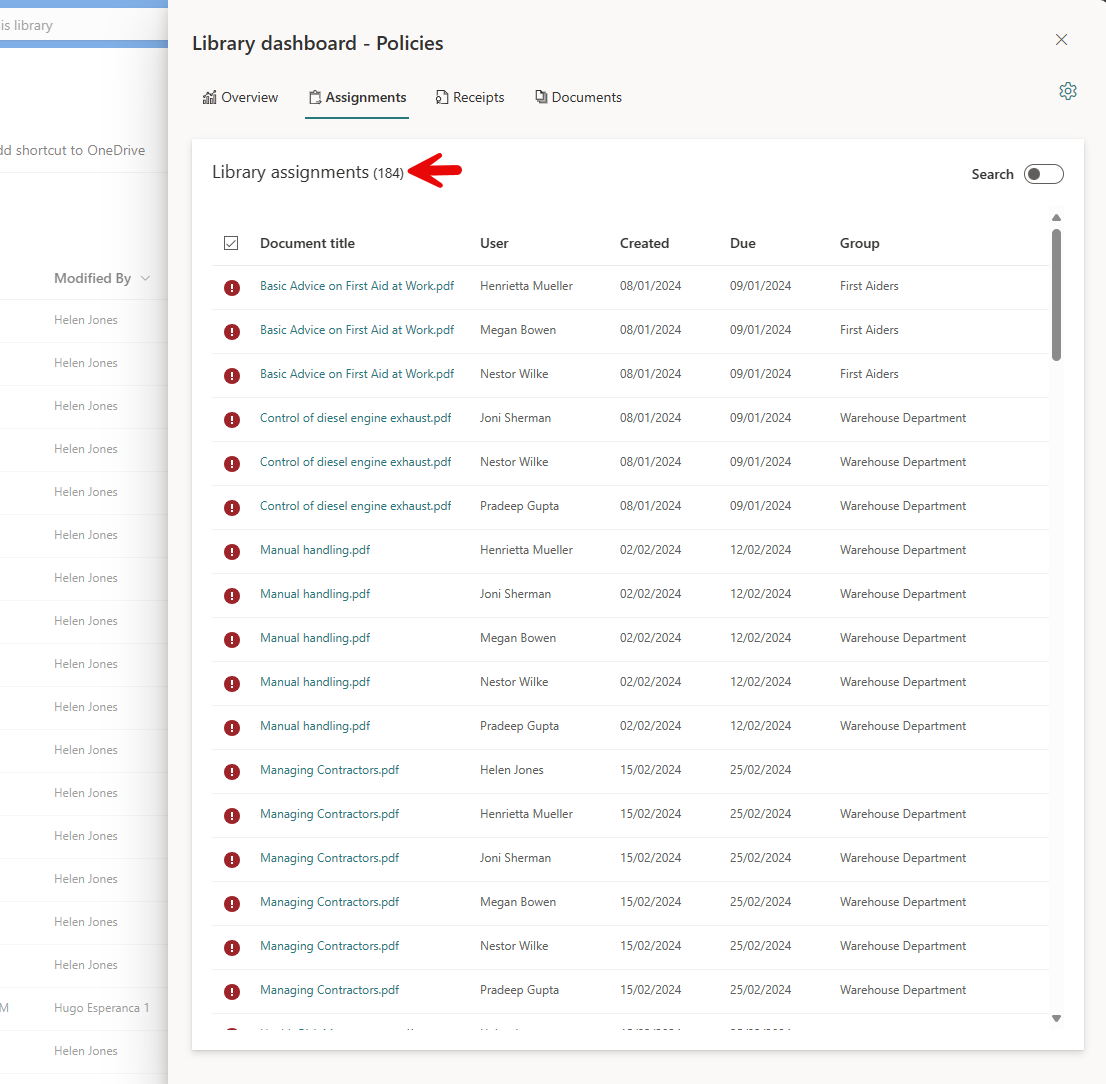This screenshot has width=1106, height=1084.
Task: Click Helen Jones in the Managing Contractors row
Action: (511, 769)
